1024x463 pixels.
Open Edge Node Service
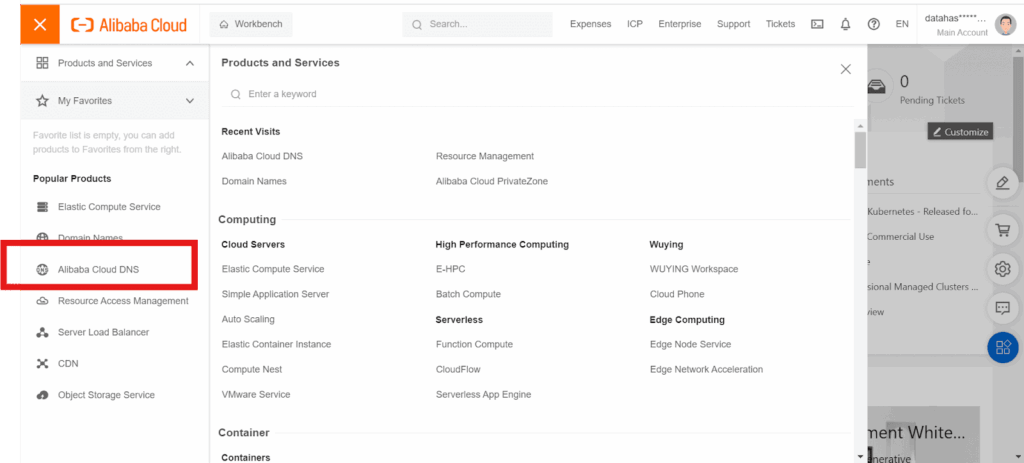click(x=690, y=344)
